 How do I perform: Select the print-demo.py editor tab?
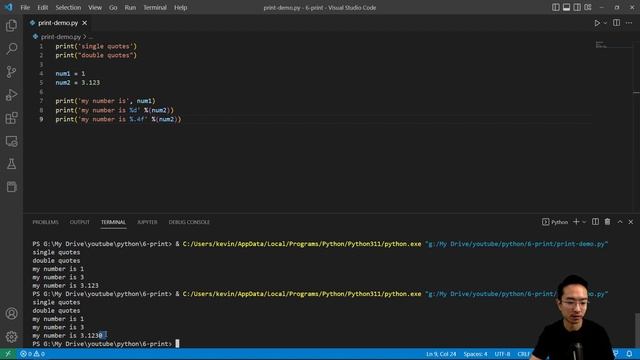(x=58, y=23)
